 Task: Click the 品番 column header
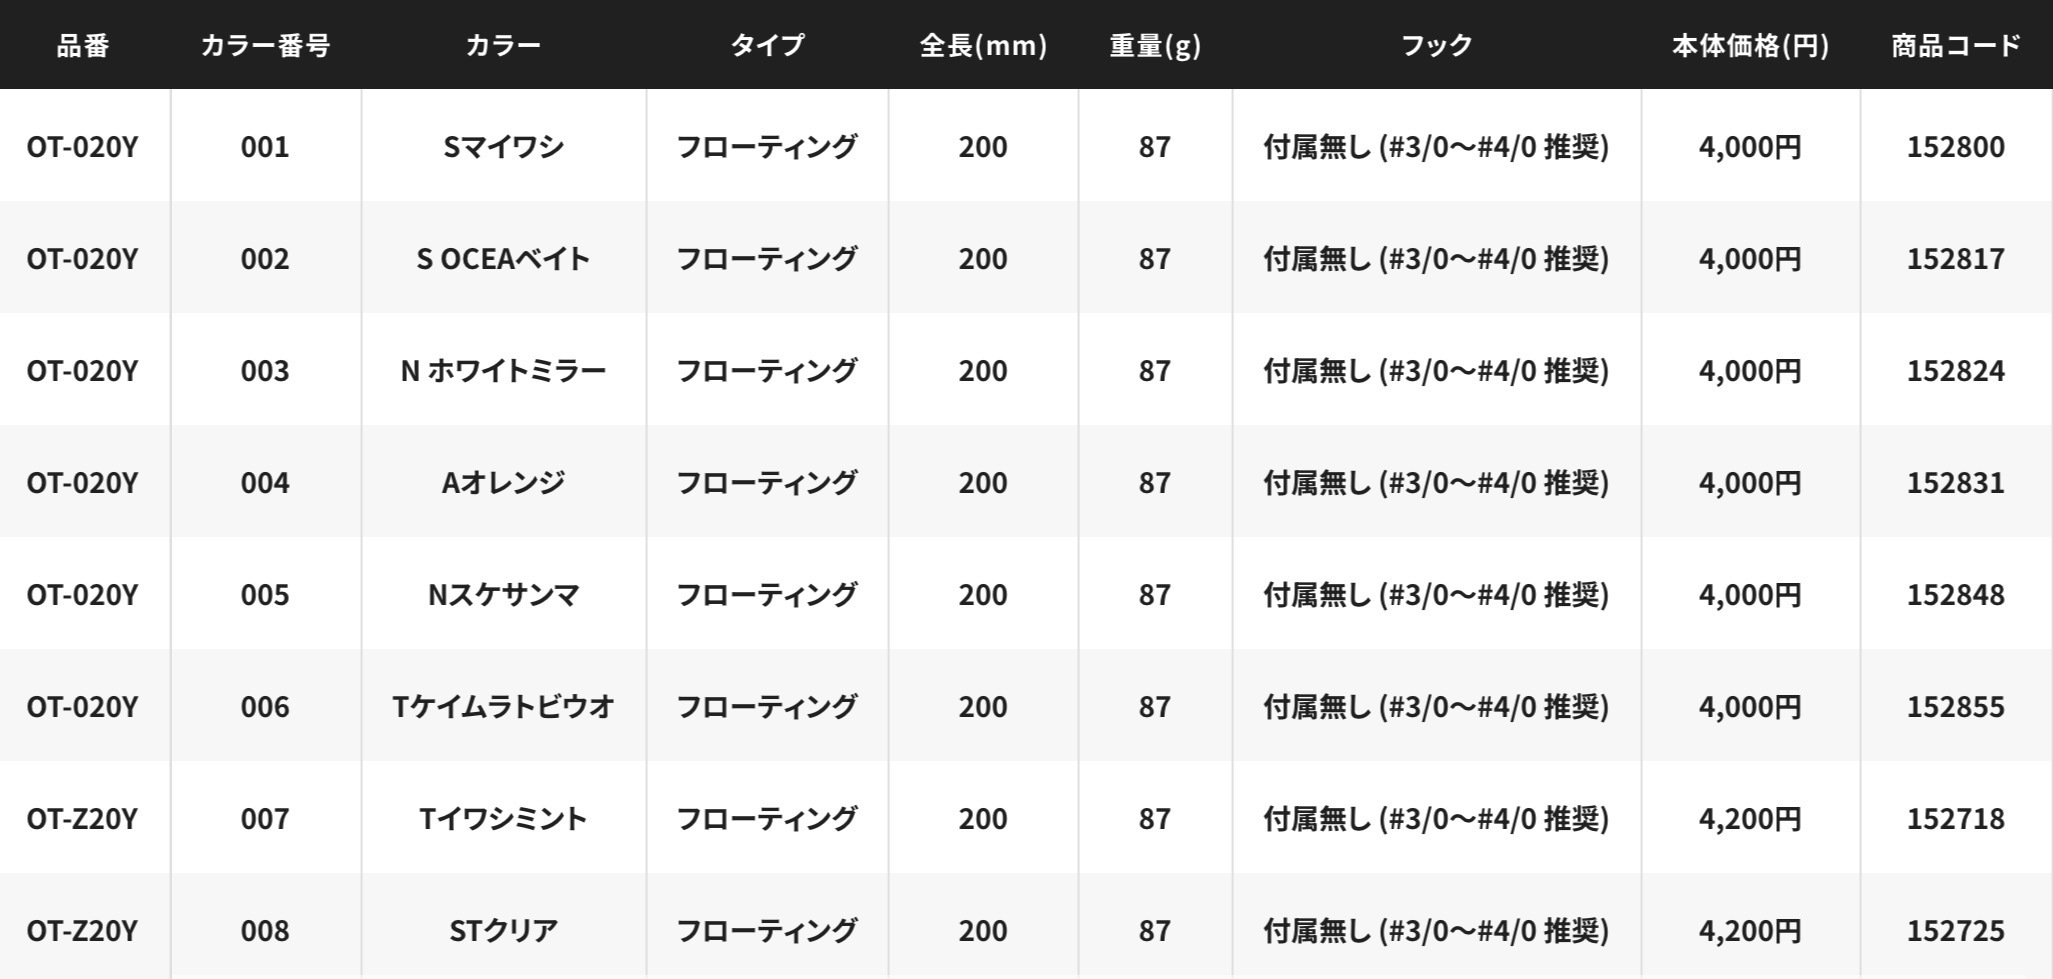point(83,45)
